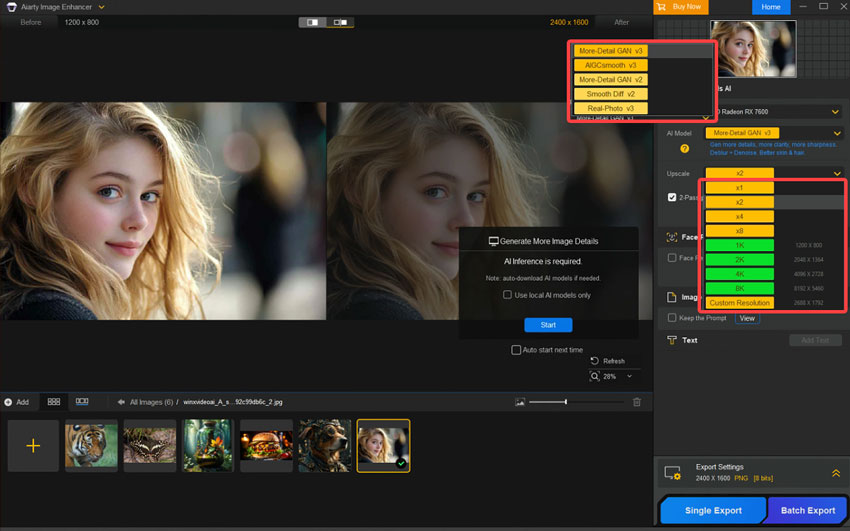Image resolution: width=850 pixels, height=531 pixels.
Task: Adjust the thumbnail size slider
Action: point(566,402)
